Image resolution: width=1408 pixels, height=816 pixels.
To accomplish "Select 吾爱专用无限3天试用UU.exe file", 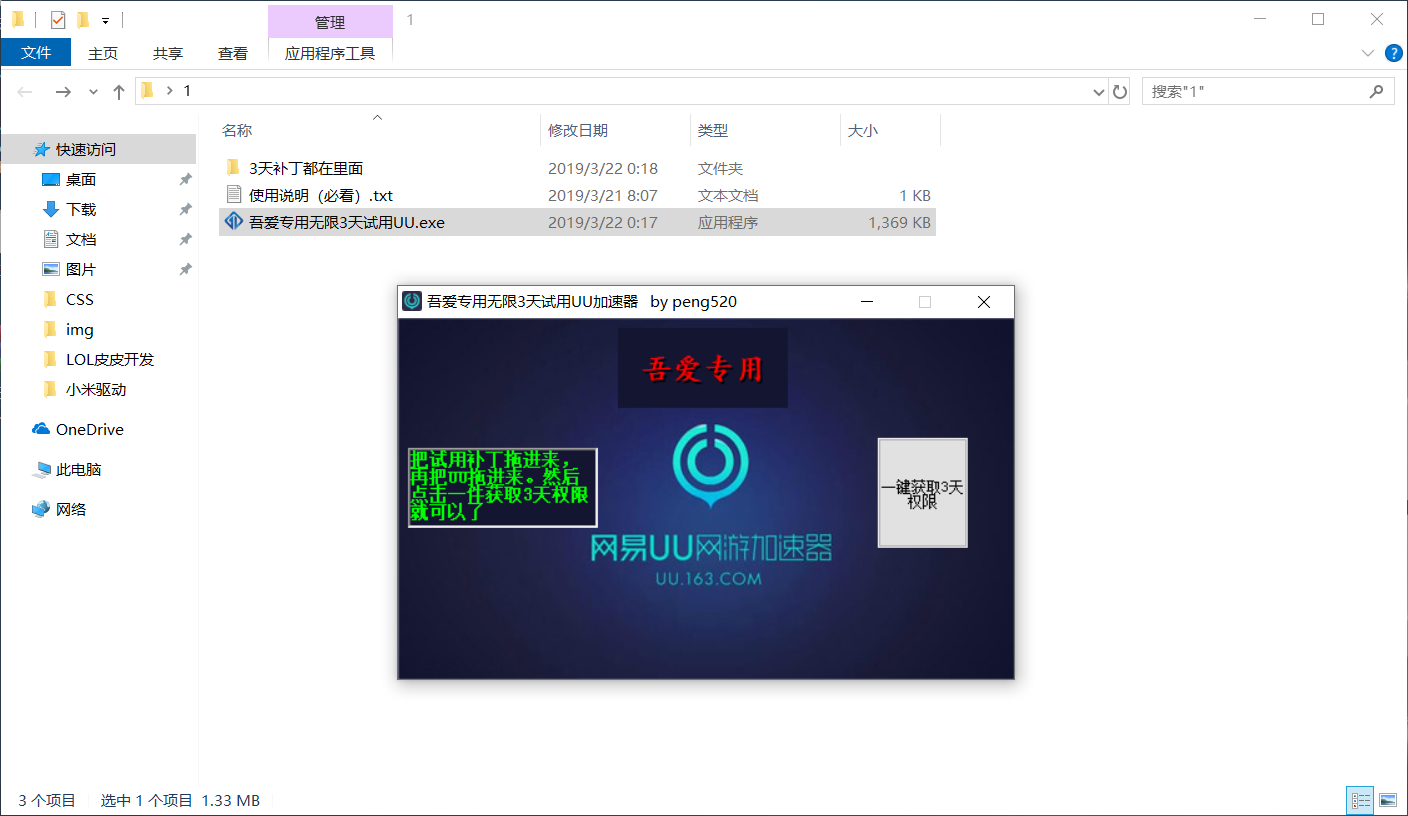I will point(577,222).
